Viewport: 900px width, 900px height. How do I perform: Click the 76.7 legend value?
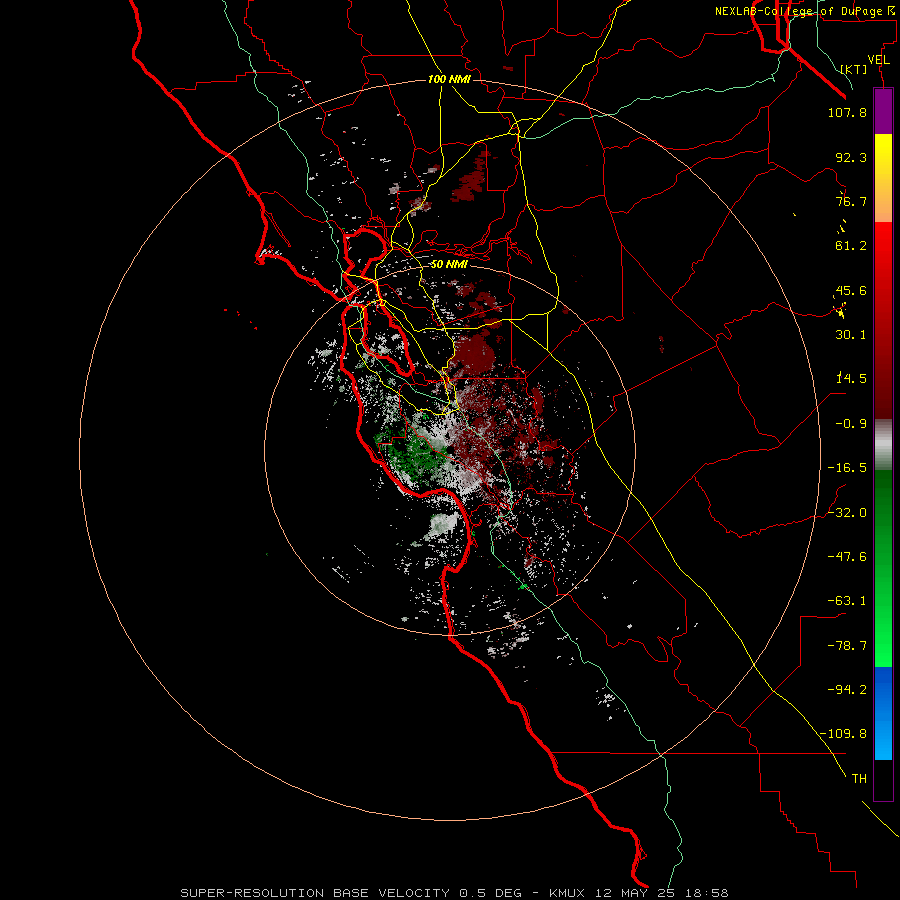[851, 201]
